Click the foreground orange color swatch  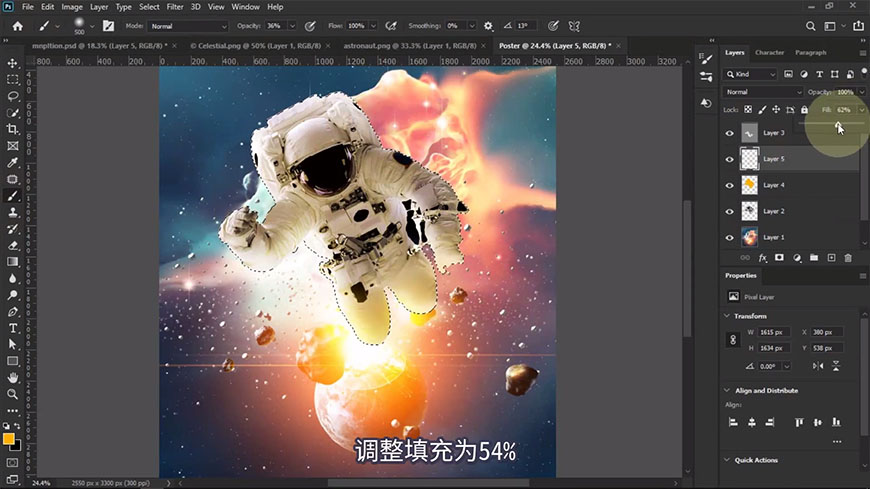tap(8, 439)
